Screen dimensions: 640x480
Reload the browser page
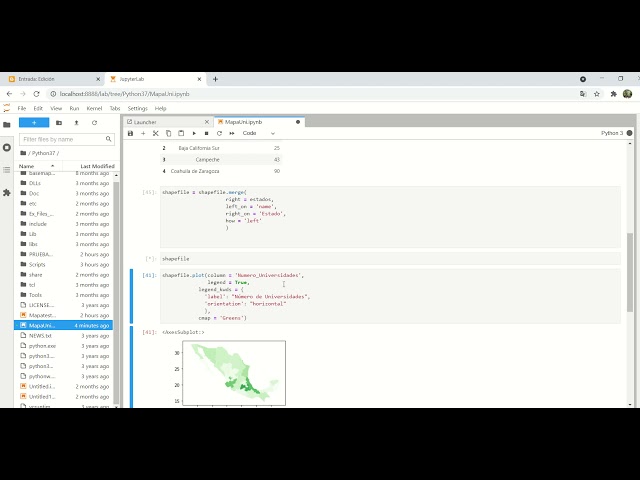36,94
